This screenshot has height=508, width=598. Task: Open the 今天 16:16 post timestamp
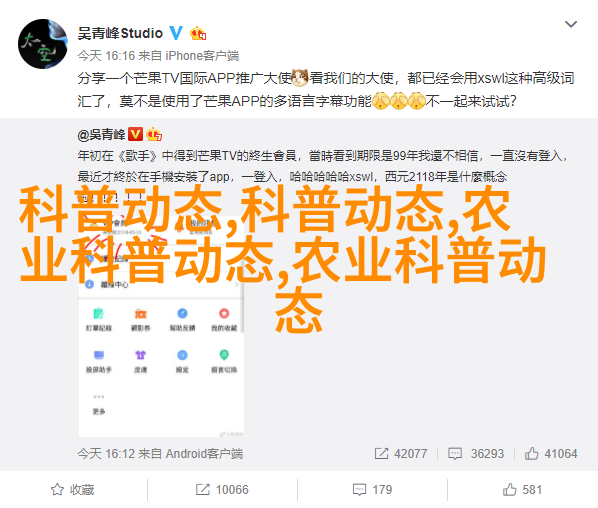[x=106, y=56]
